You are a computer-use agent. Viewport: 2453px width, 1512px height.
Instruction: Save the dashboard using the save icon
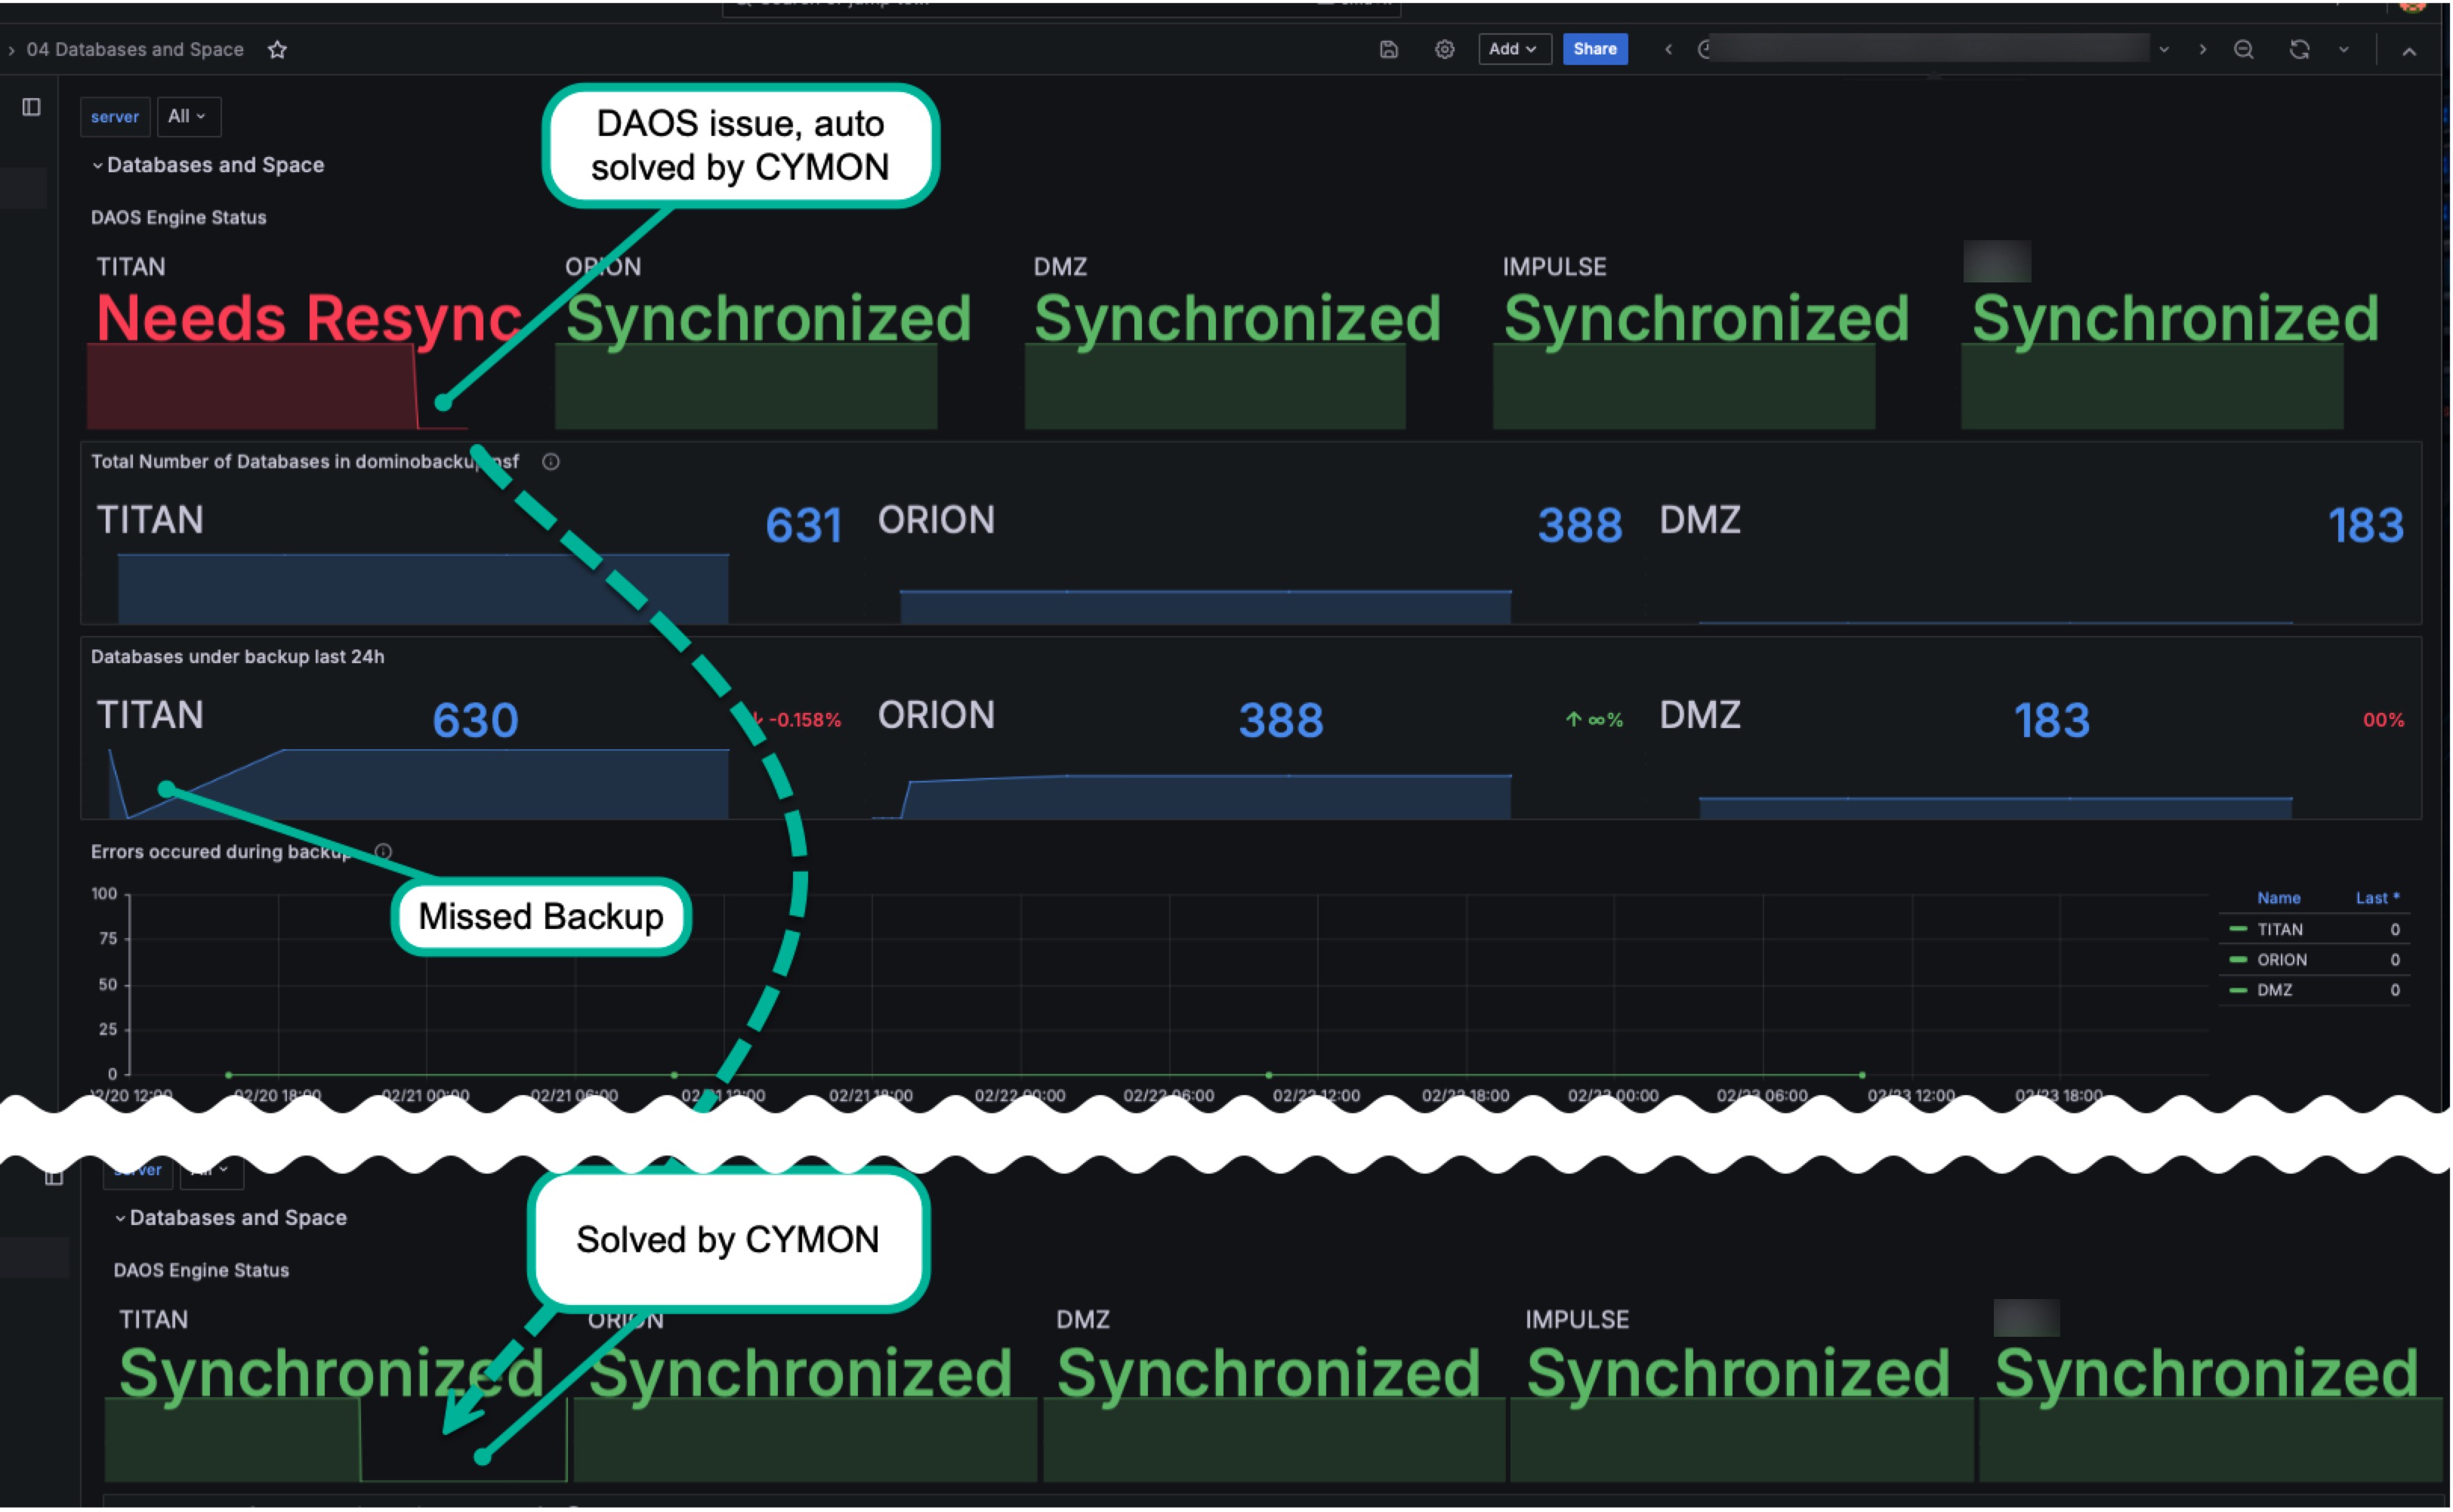tap(1390, 49)
